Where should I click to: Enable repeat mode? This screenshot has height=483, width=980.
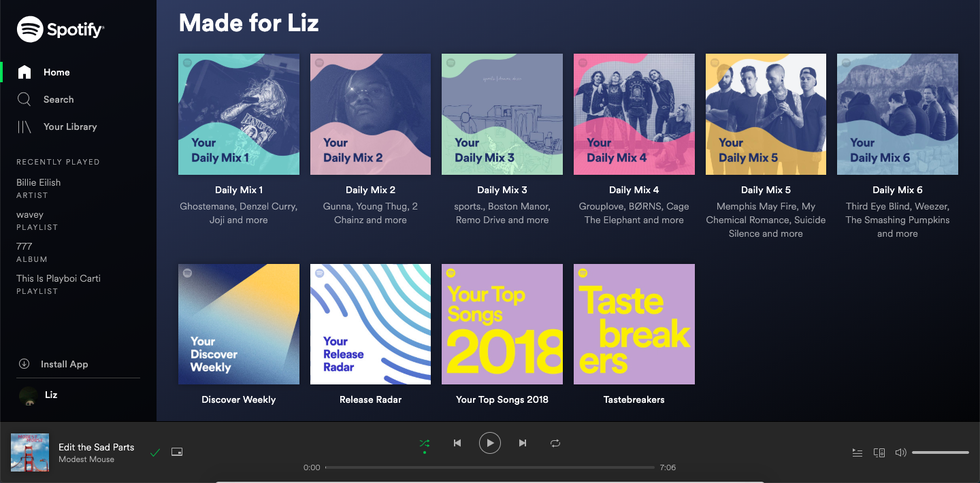(555, 443)
